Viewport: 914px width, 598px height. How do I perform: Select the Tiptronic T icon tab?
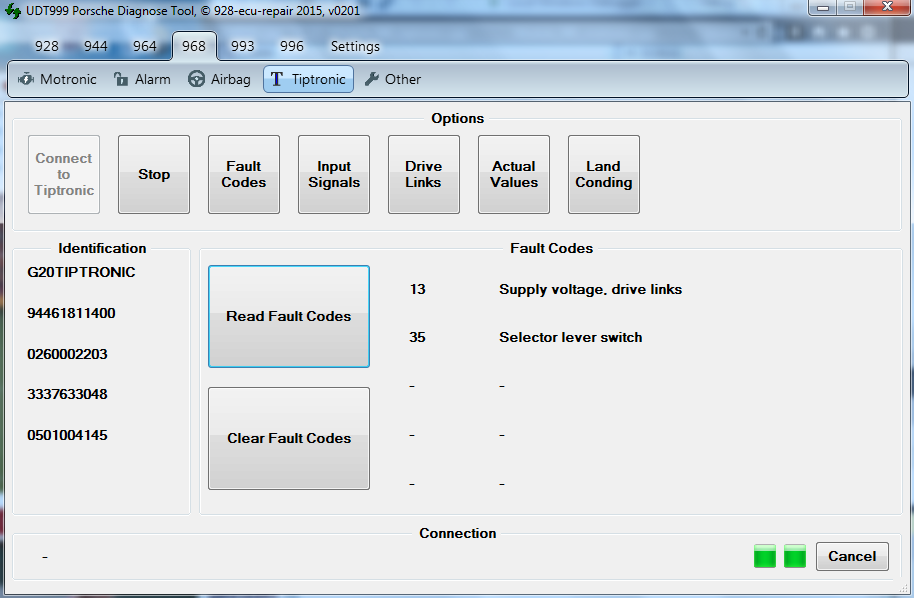tap(308, 79)
